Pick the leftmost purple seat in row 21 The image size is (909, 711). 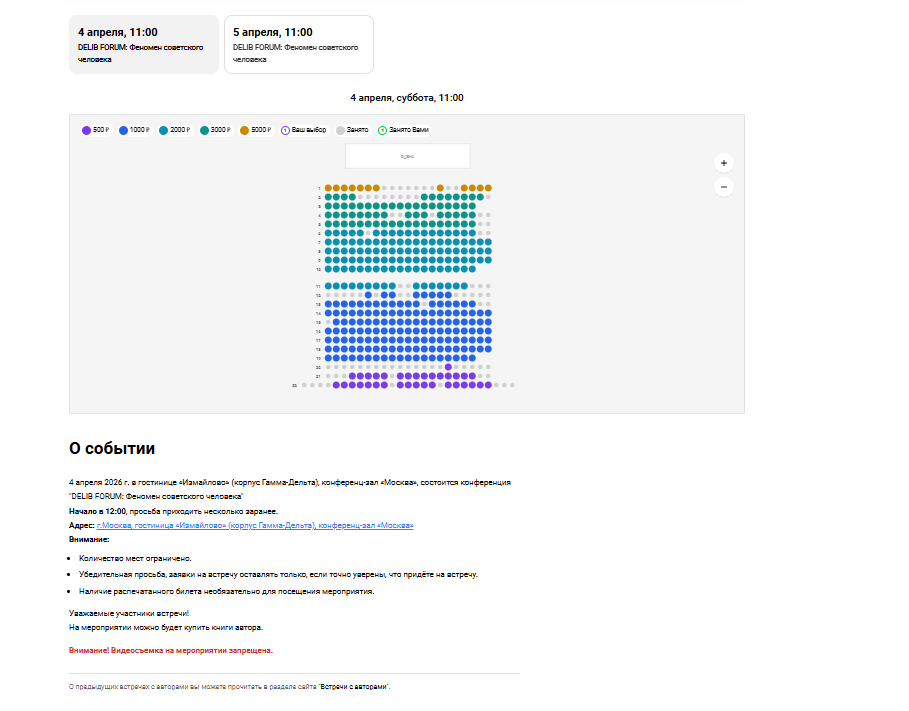tap(352, 376)
